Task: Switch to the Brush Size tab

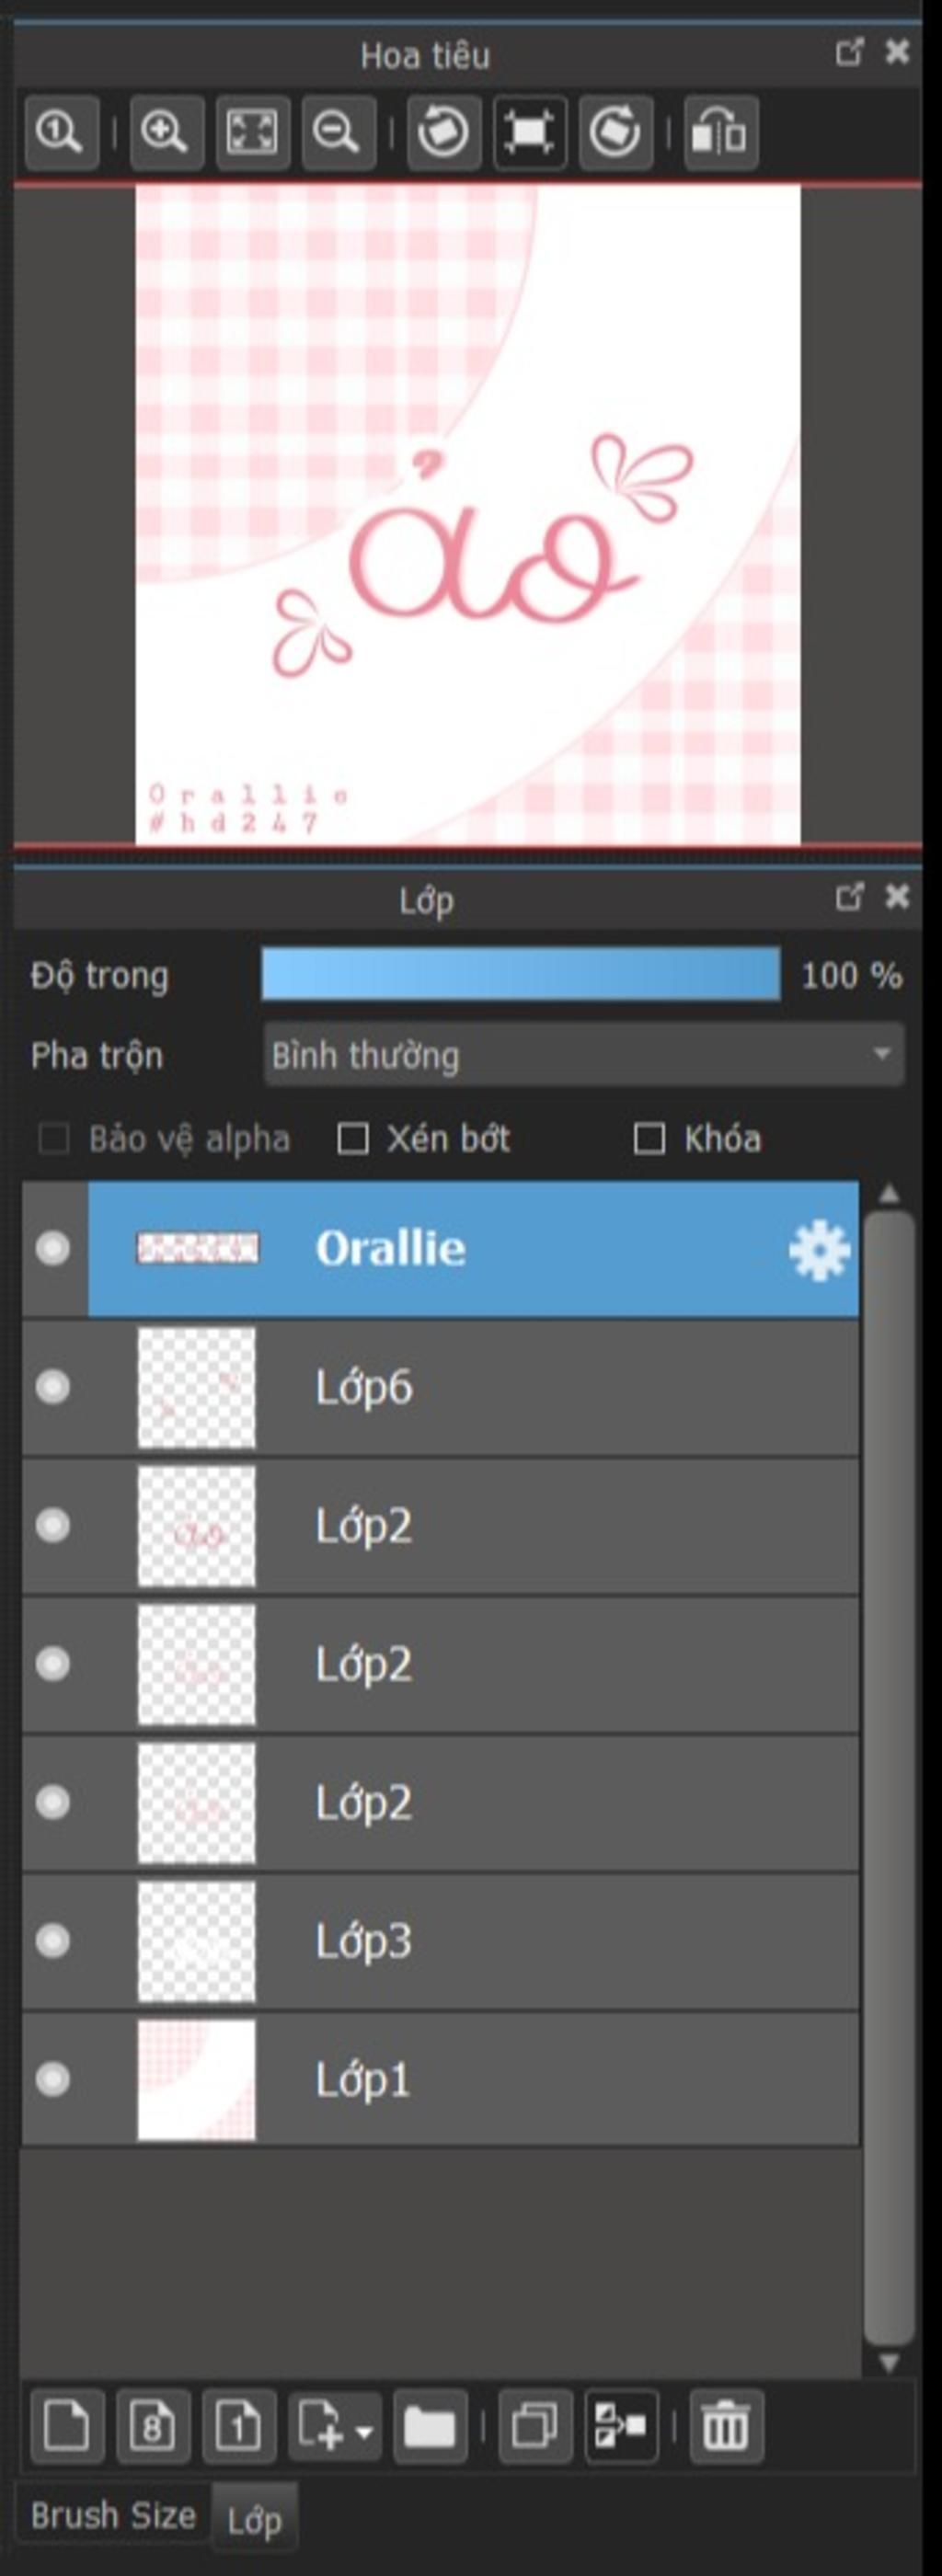Action: pos(113,2514)
